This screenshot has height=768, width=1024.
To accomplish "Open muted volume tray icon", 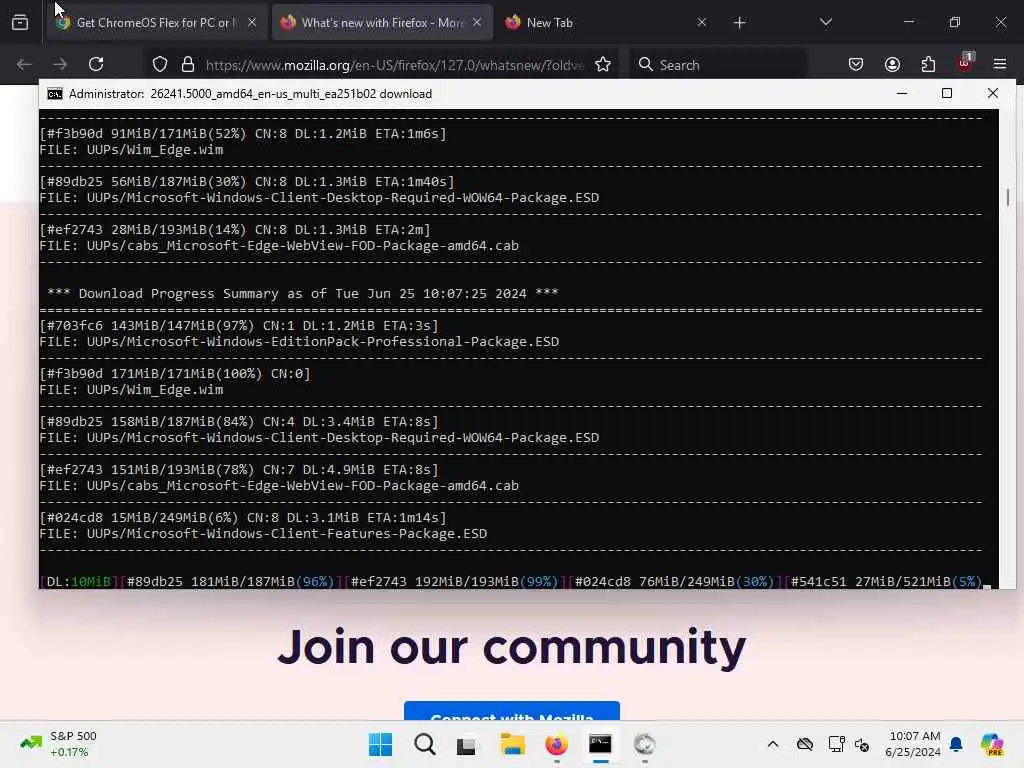I will 862,744.
